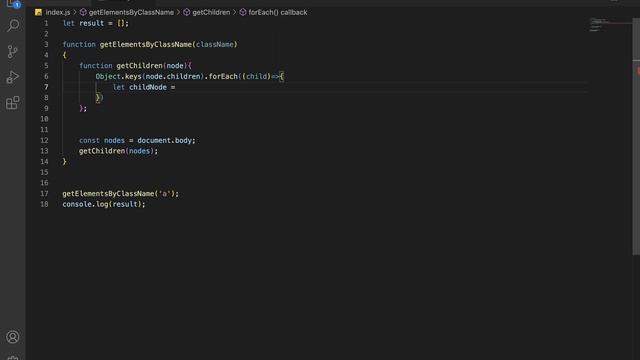
Task: Click the index.js file icon in breadcrumbs
Action: click(38, 12)
